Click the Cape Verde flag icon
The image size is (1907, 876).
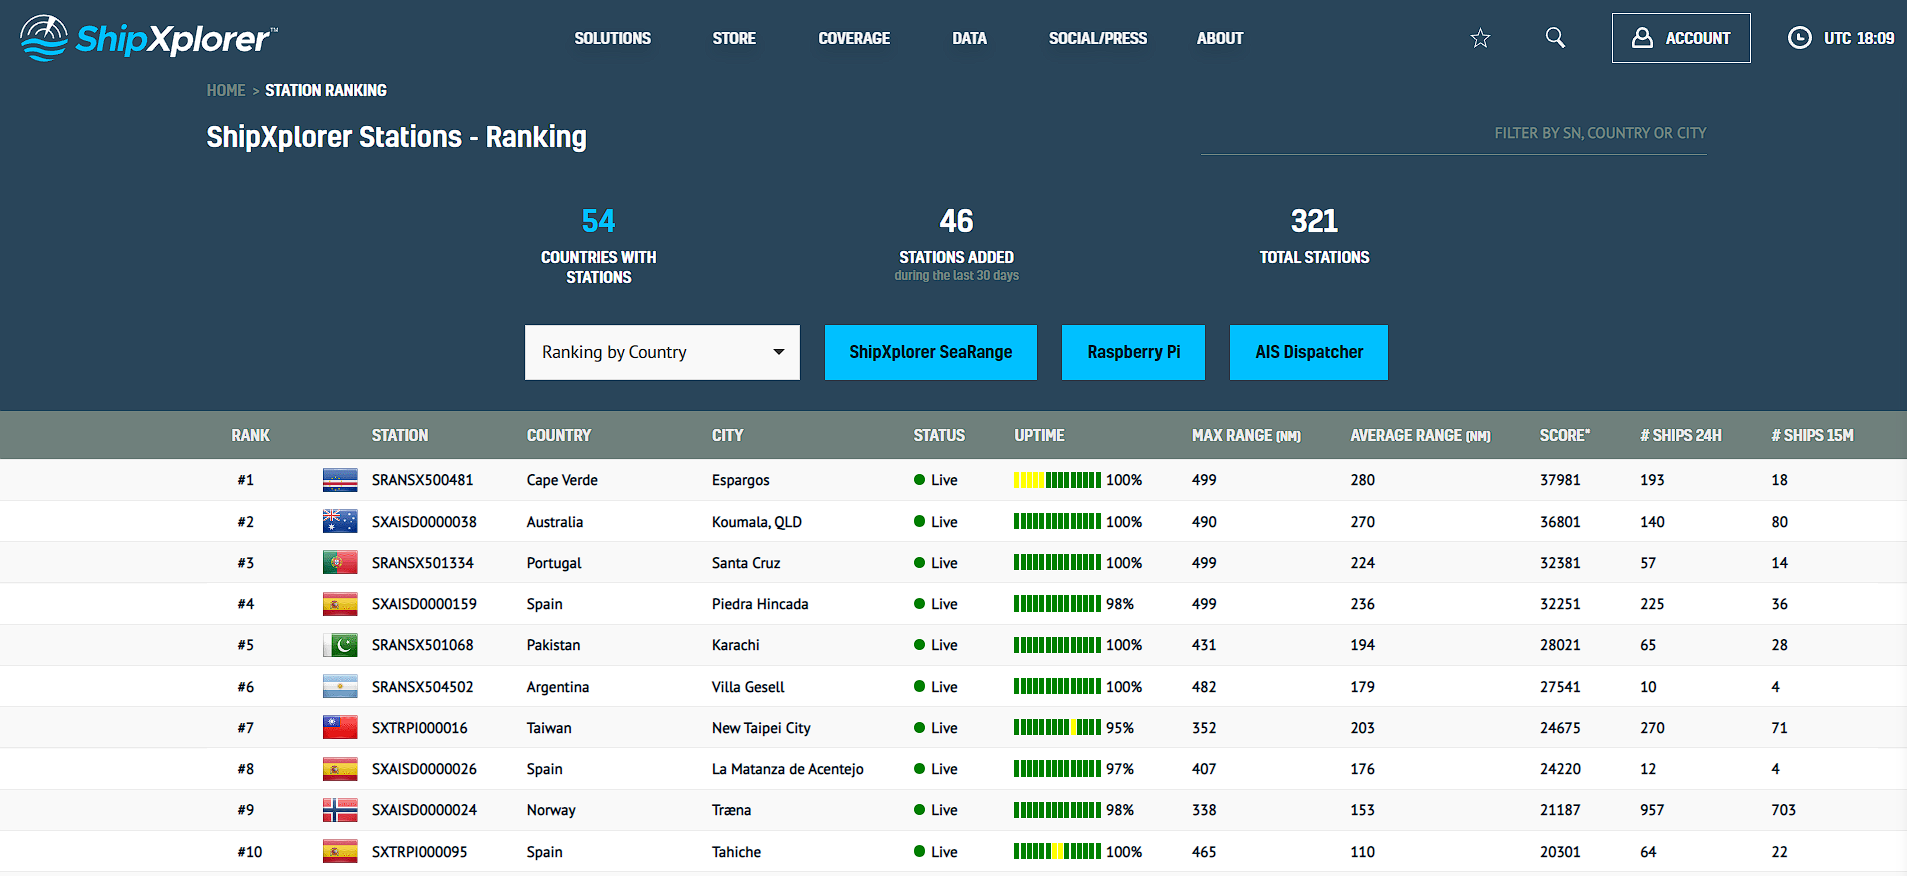click(340, 480)
